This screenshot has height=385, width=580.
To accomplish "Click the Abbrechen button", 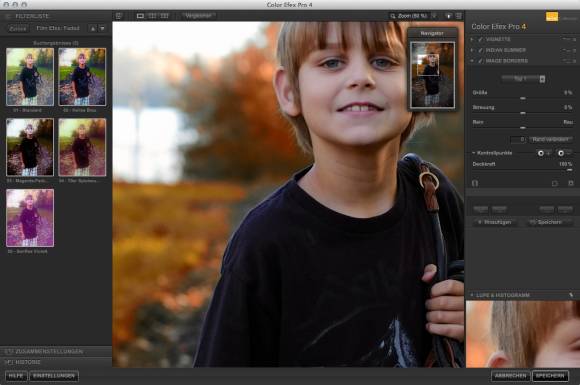I will pyautogui.click(x=510, y=376).
